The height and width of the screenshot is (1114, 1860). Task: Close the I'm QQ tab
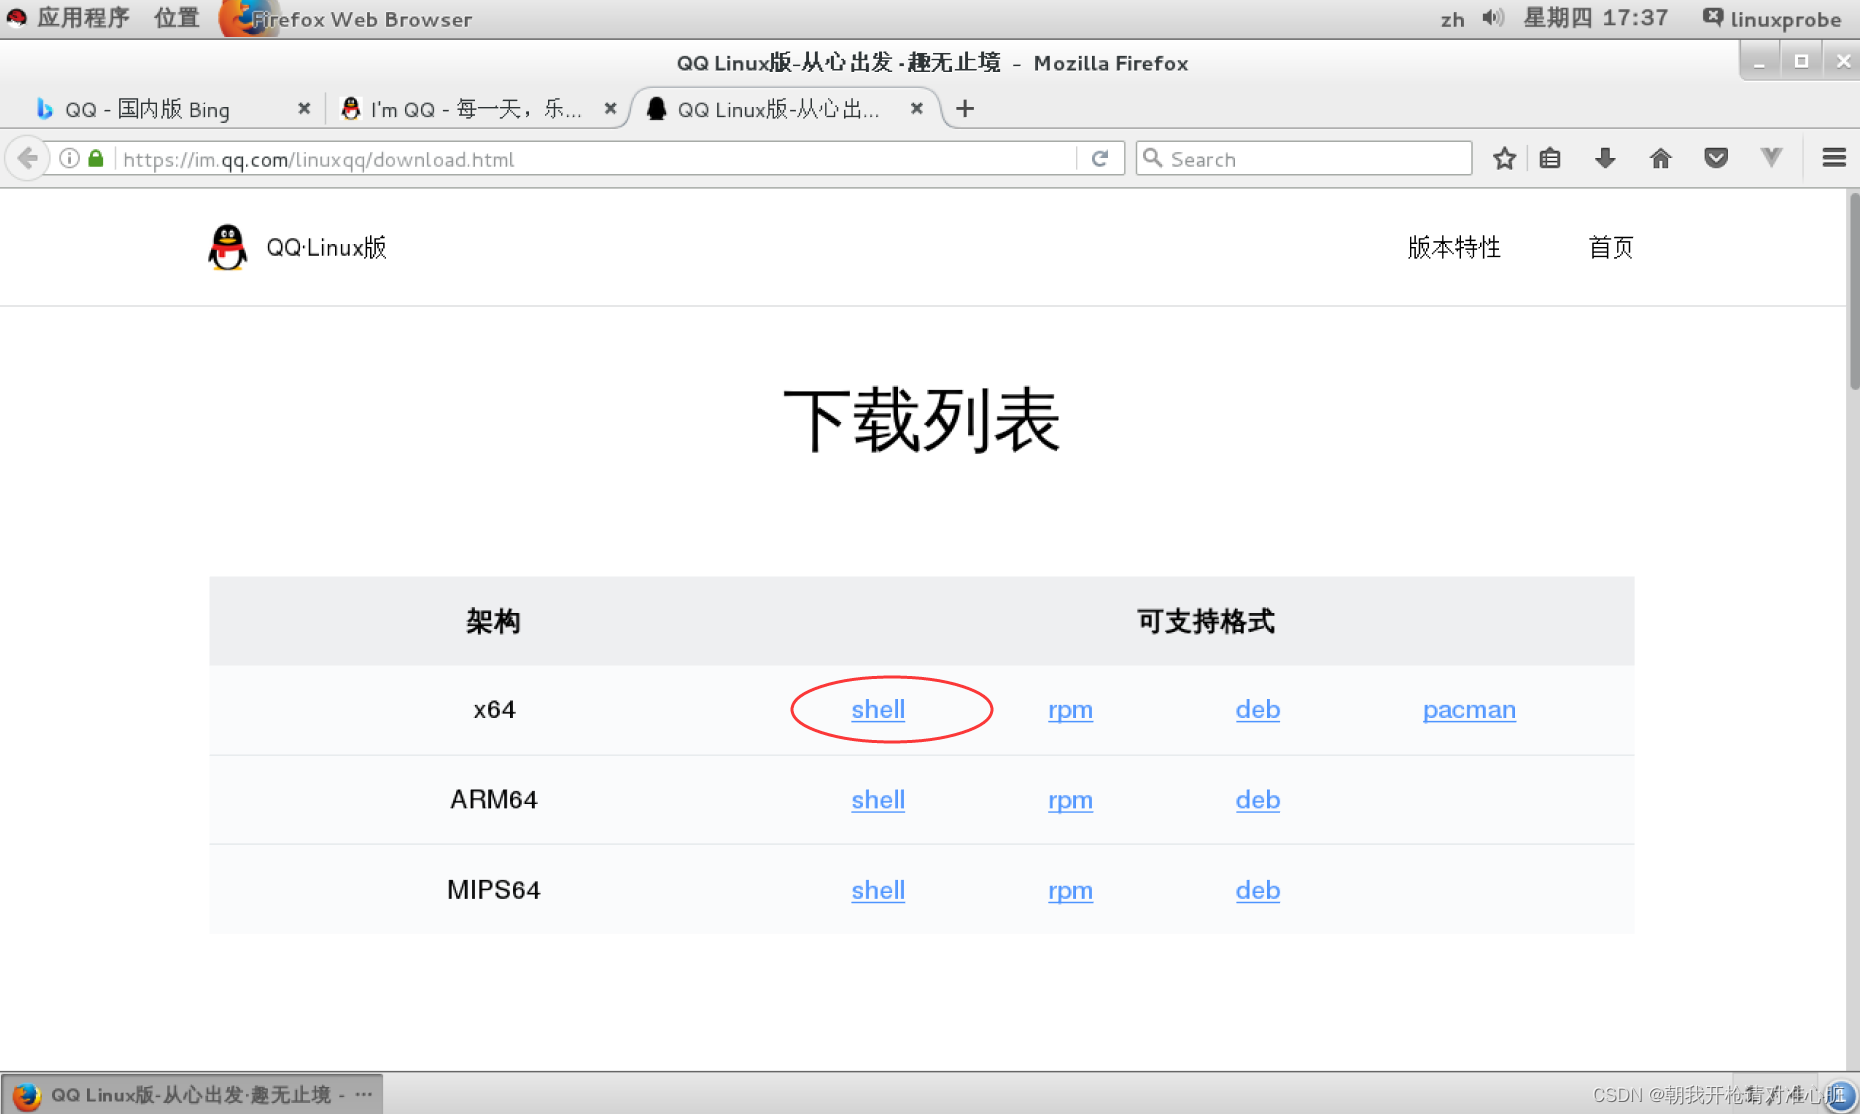[610, 108]
